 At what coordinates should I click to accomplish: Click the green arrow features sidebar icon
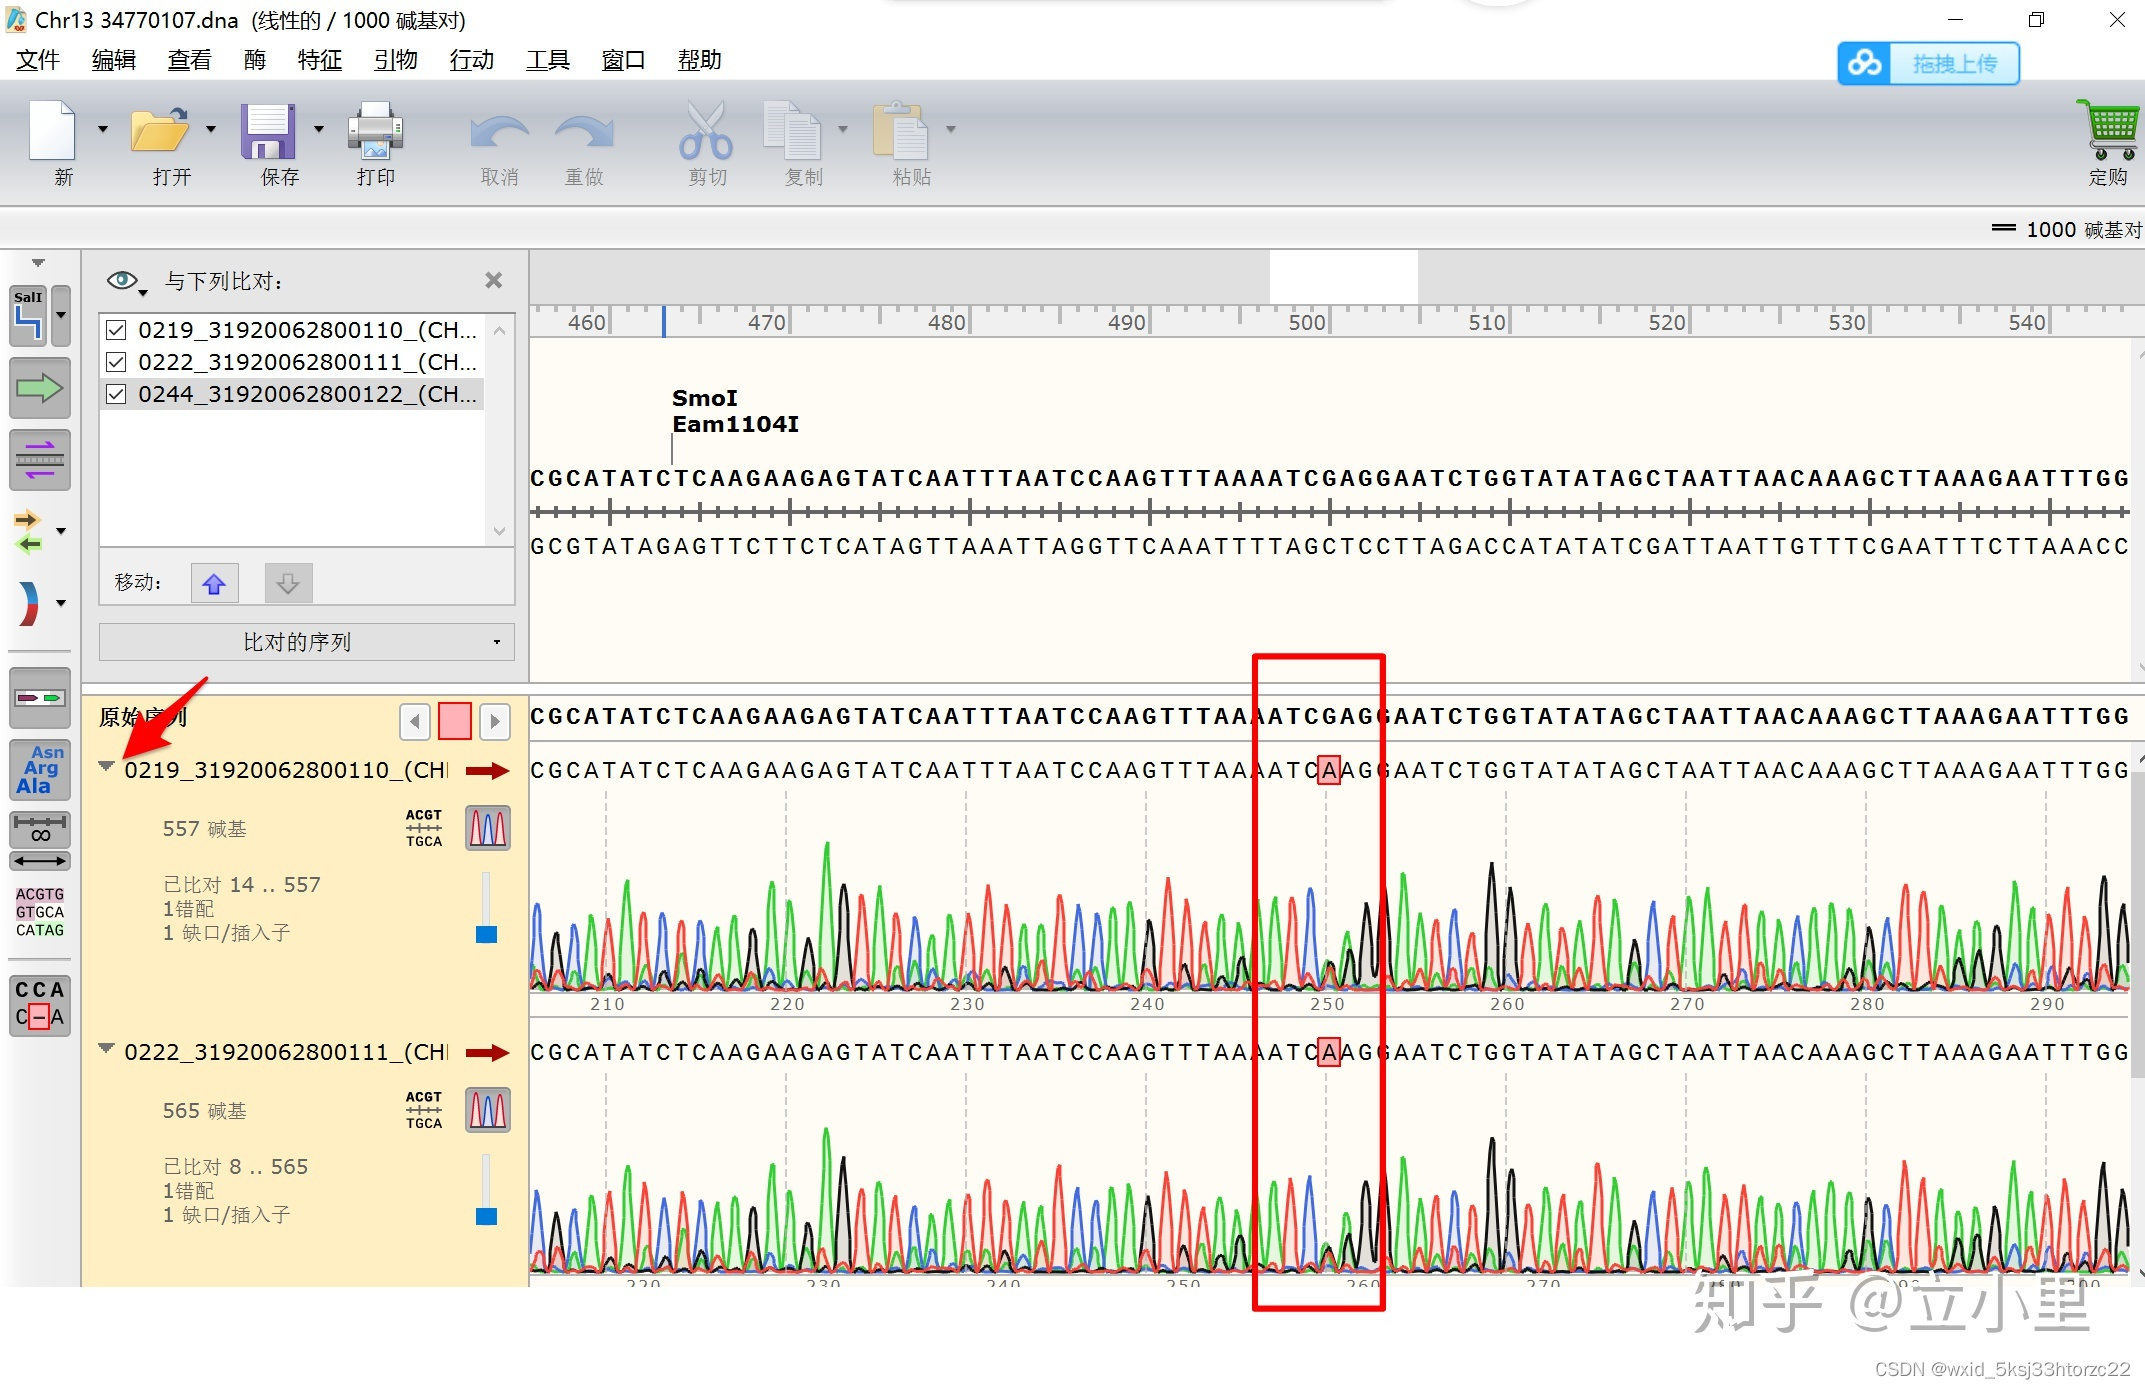point(40,388)
